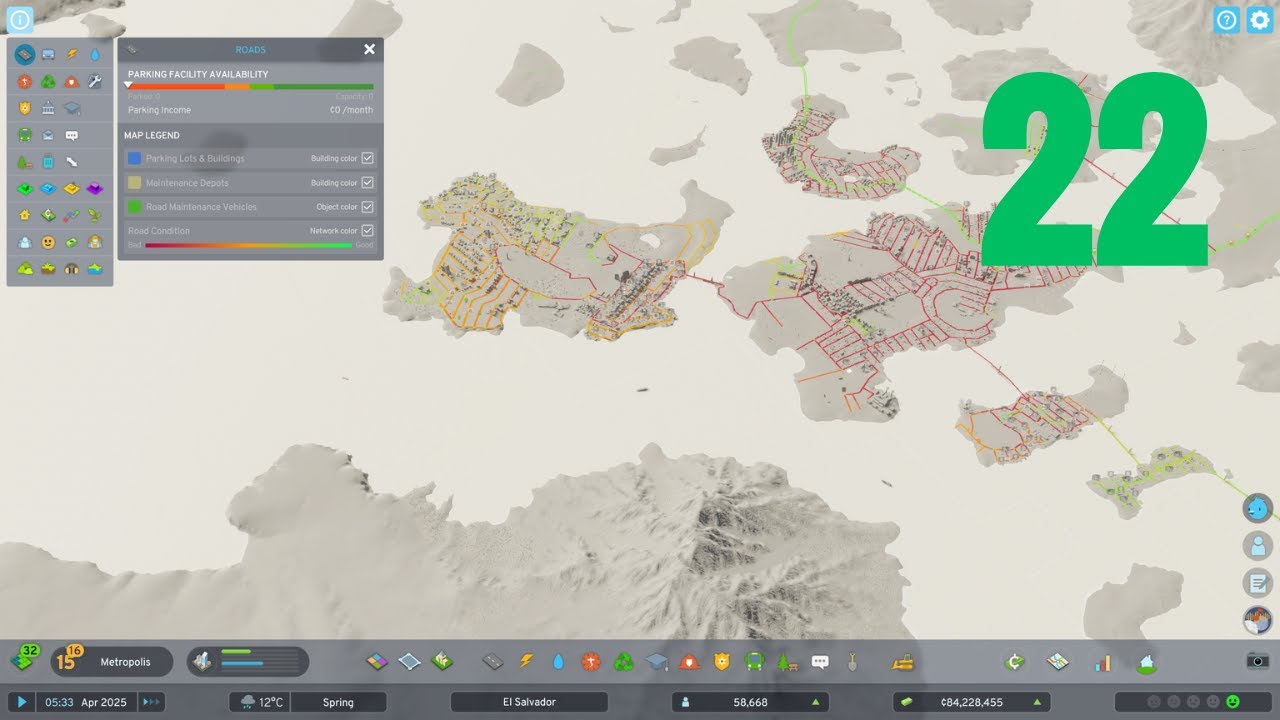Screen dimensions: 1280x720
Task: Open the wrench maintenance info view icon
Action: coord(96,81)
